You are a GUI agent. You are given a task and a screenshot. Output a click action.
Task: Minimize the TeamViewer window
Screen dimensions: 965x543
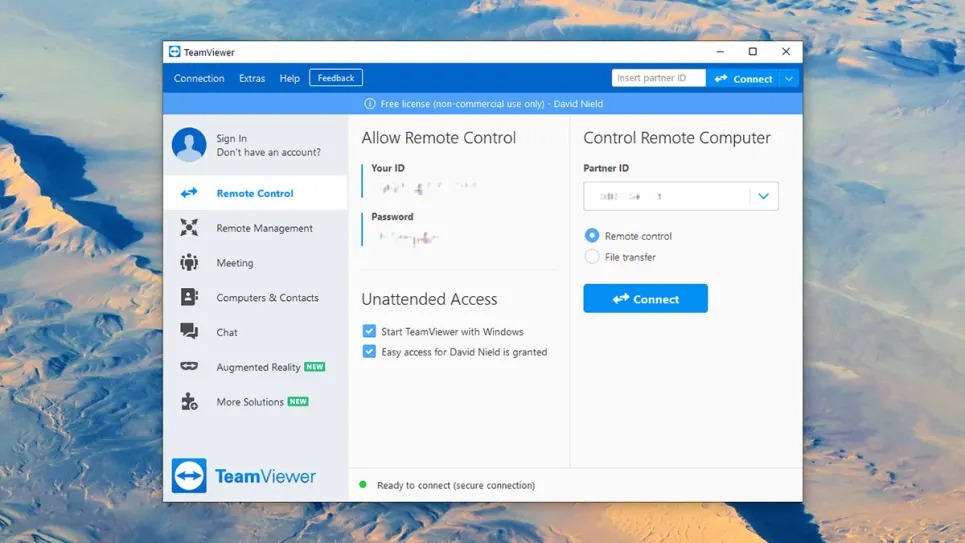point(720,52)
